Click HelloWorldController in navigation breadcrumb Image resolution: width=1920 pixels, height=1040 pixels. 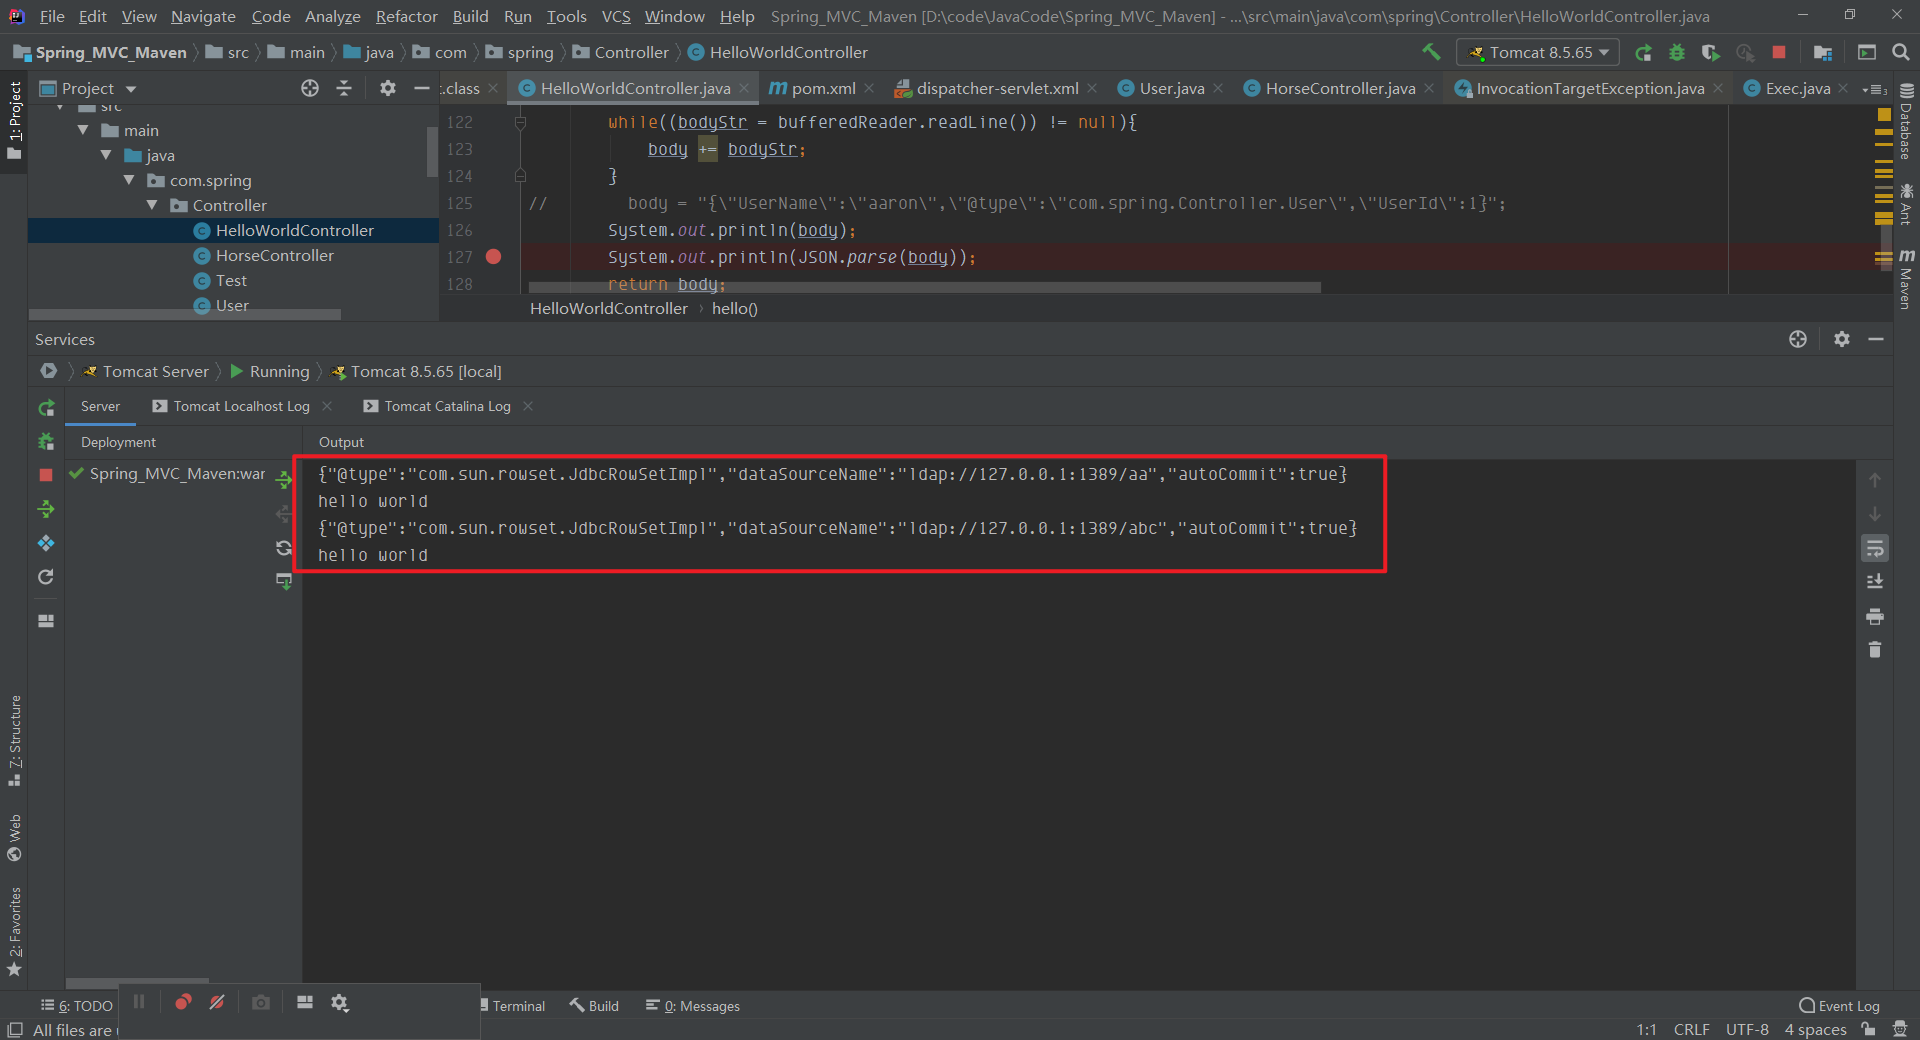click(778, 52)
